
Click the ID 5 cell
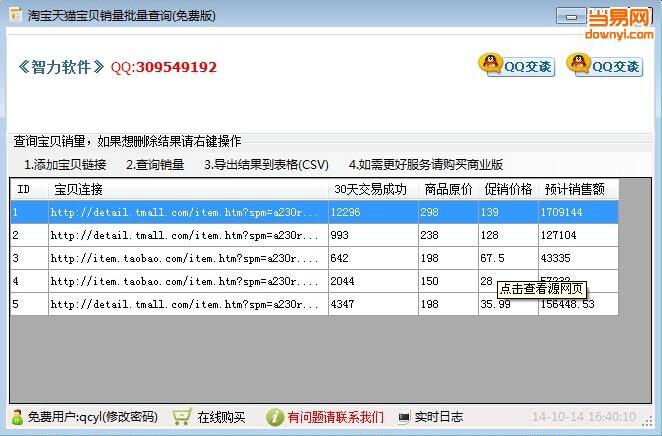point(30,304)
